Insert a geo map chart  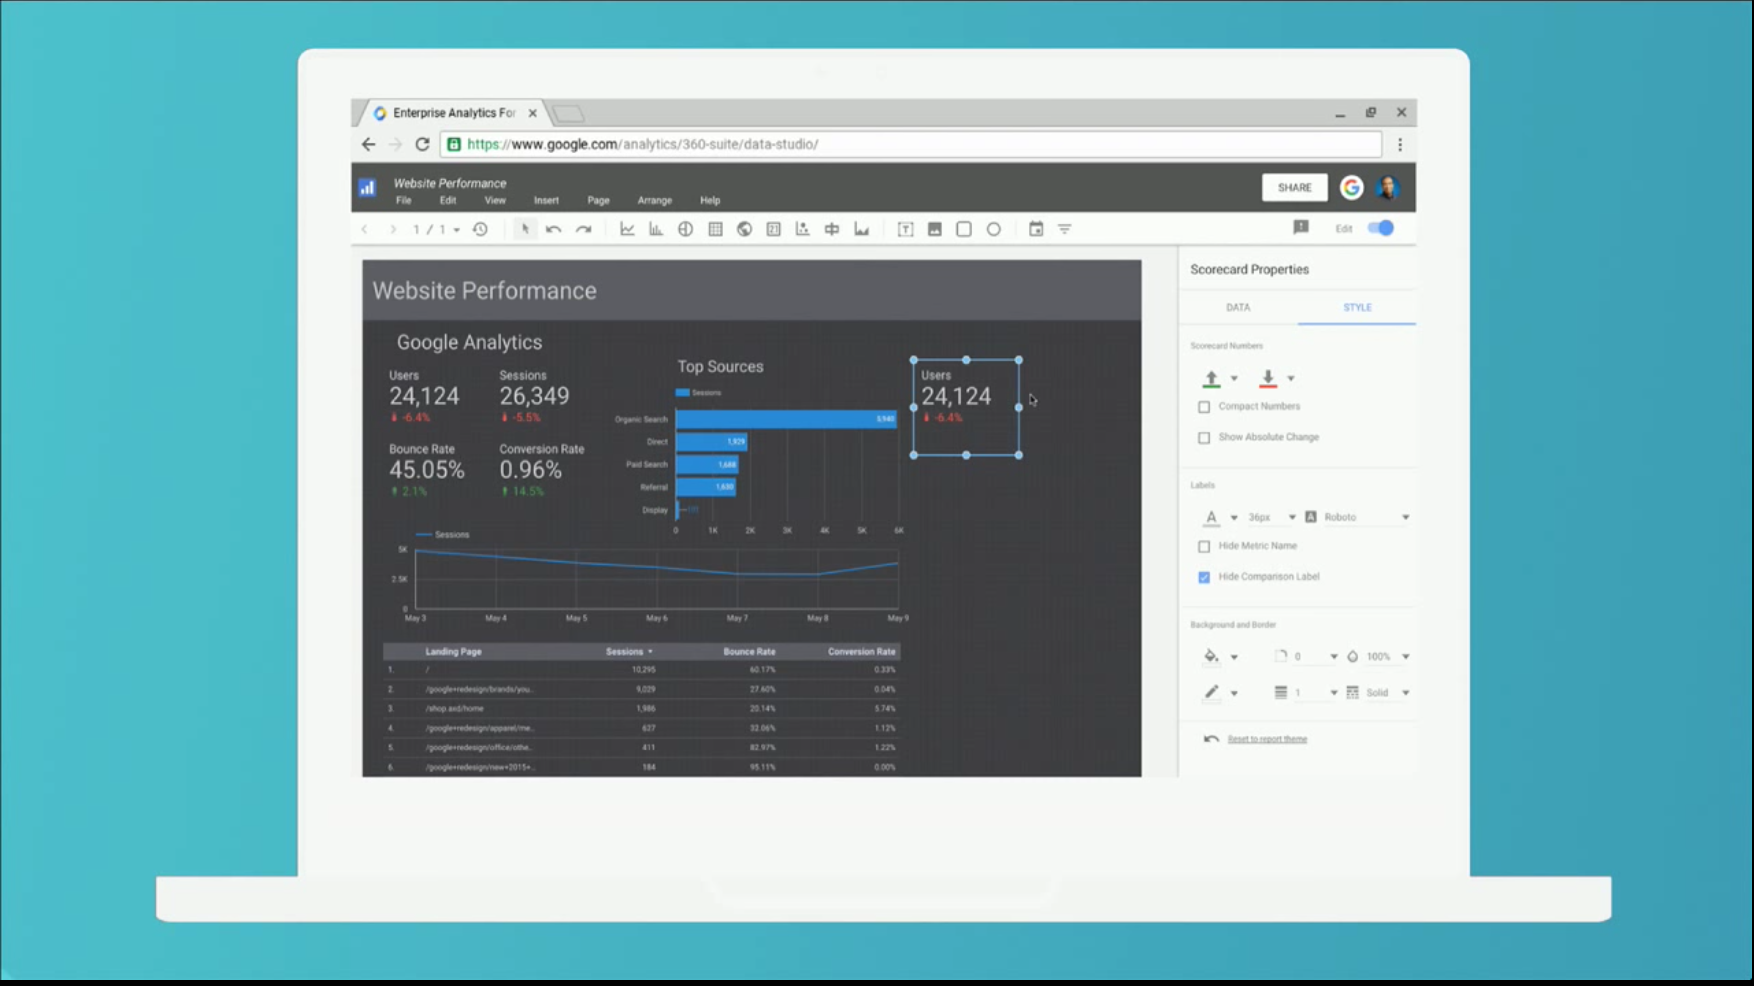pyautogui.click(x=744, y=229)
